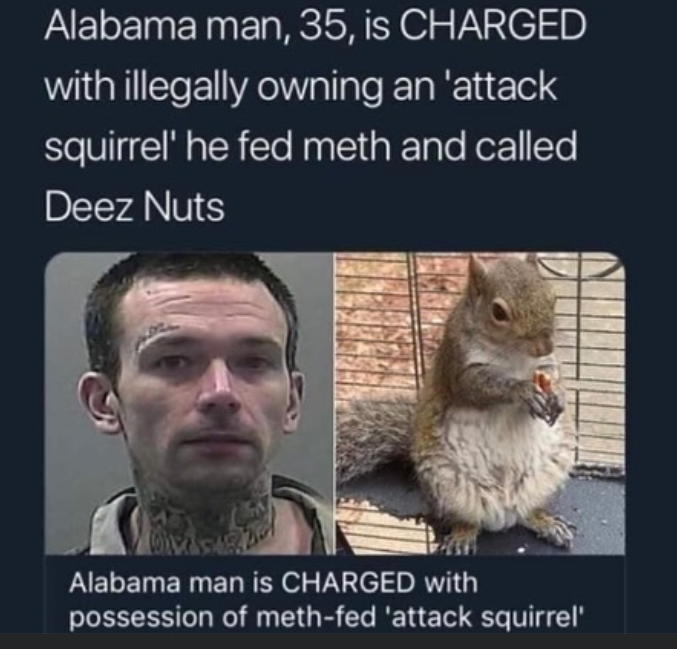
Task: Select the 'Deez Nuts' text in the tweet
Action: (x=135, y=207)
